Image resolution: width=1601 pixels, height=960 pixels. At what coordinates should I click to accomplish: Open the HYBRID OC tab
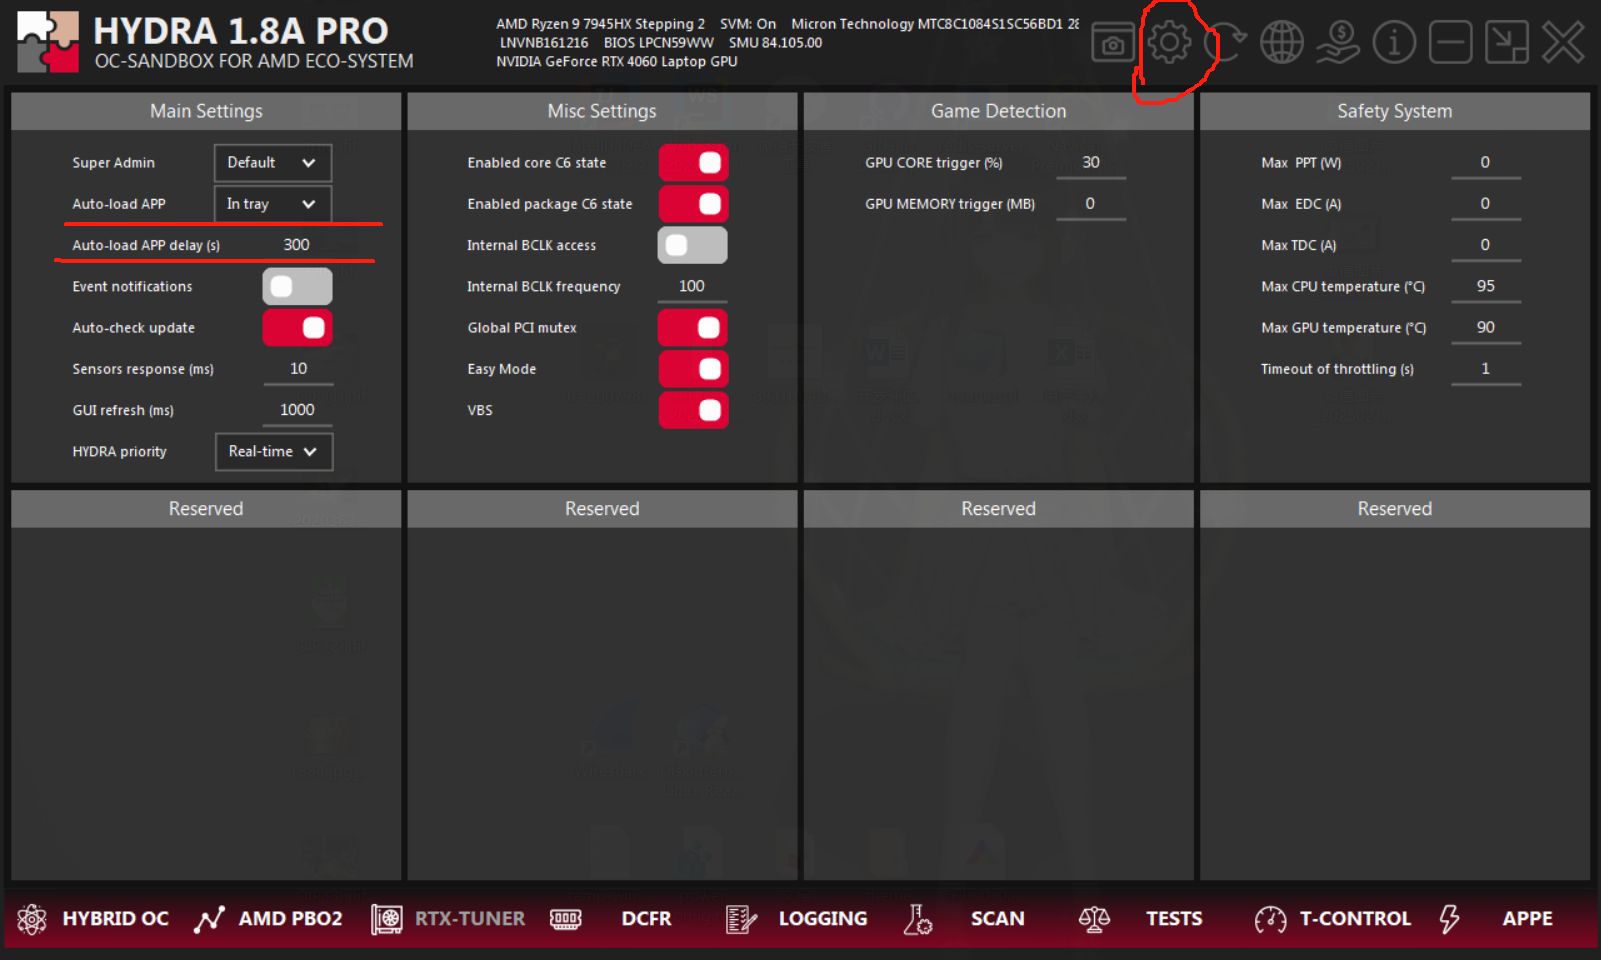coord(93,918)
